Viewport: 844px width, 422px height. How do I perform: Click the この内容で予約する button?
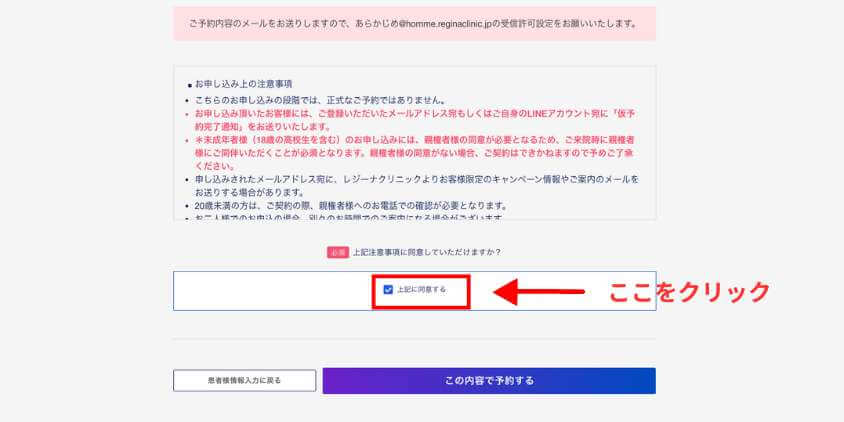(489, 381)
